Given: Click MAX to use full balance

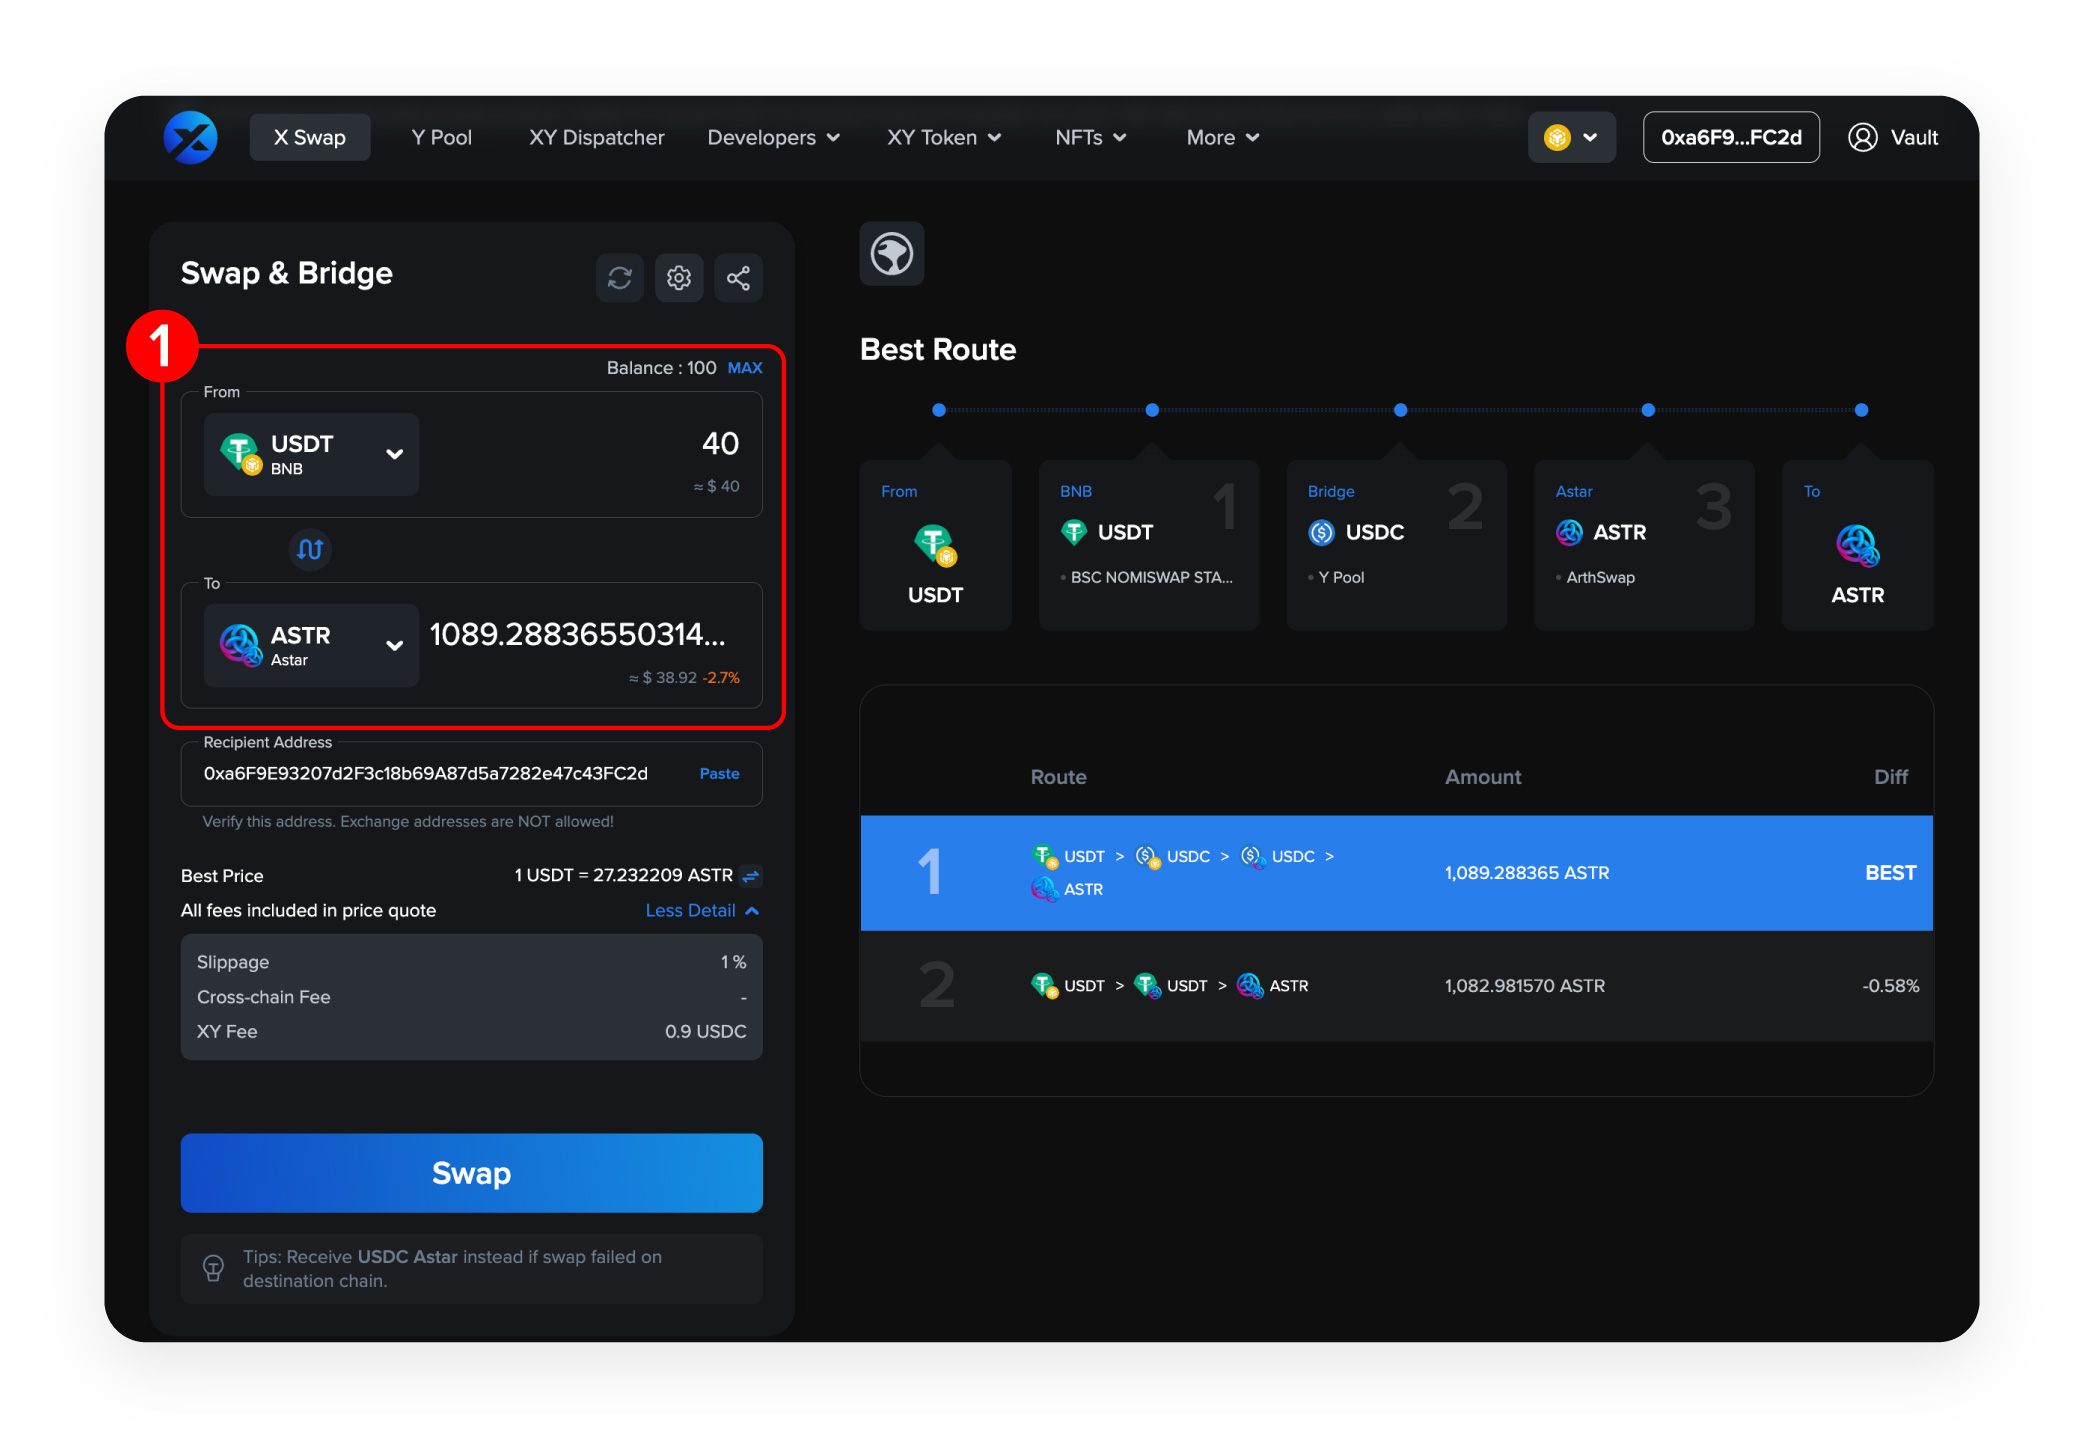Looking at the screenshot, I should pos(744,367).
